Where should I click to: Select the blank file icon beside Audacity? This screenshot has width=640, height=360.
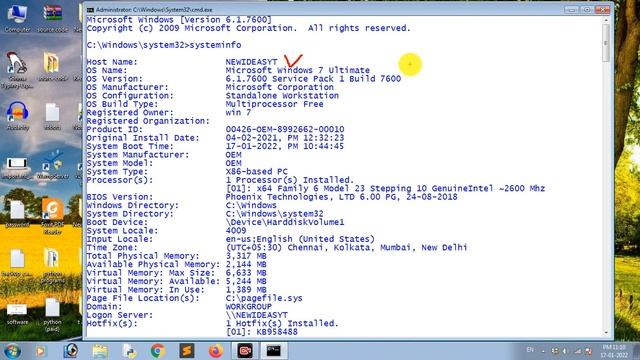click(52, 116)
